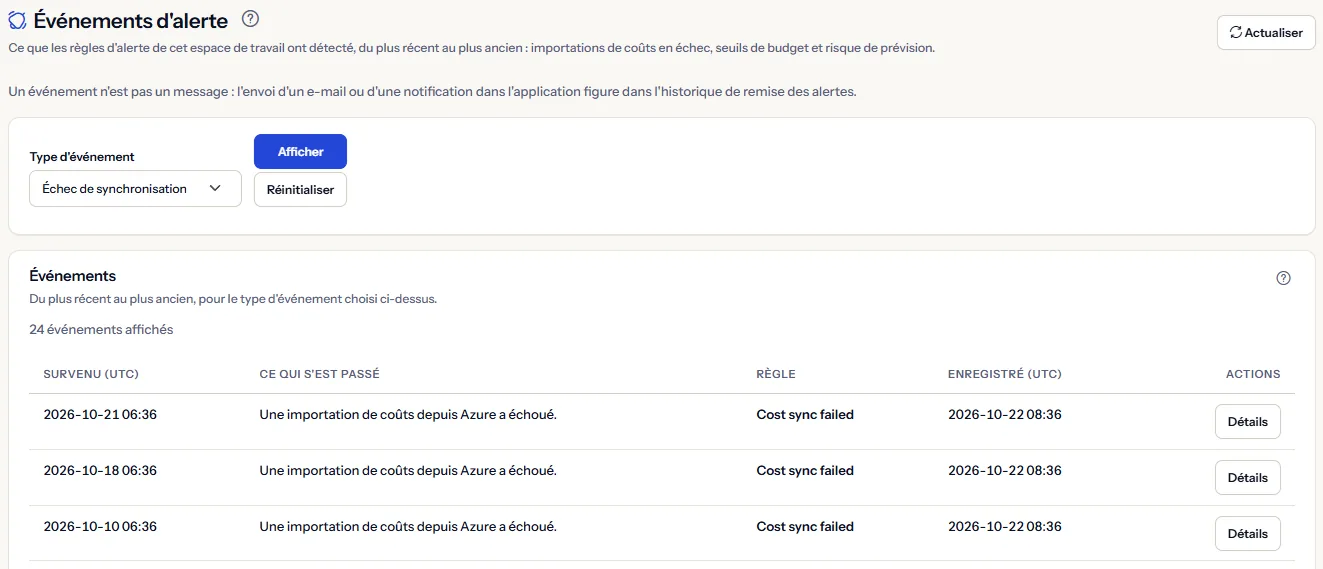Screen dimensions: 1323x569
Task: Click the alert events bell icon beside title
Action: point(17,19)
